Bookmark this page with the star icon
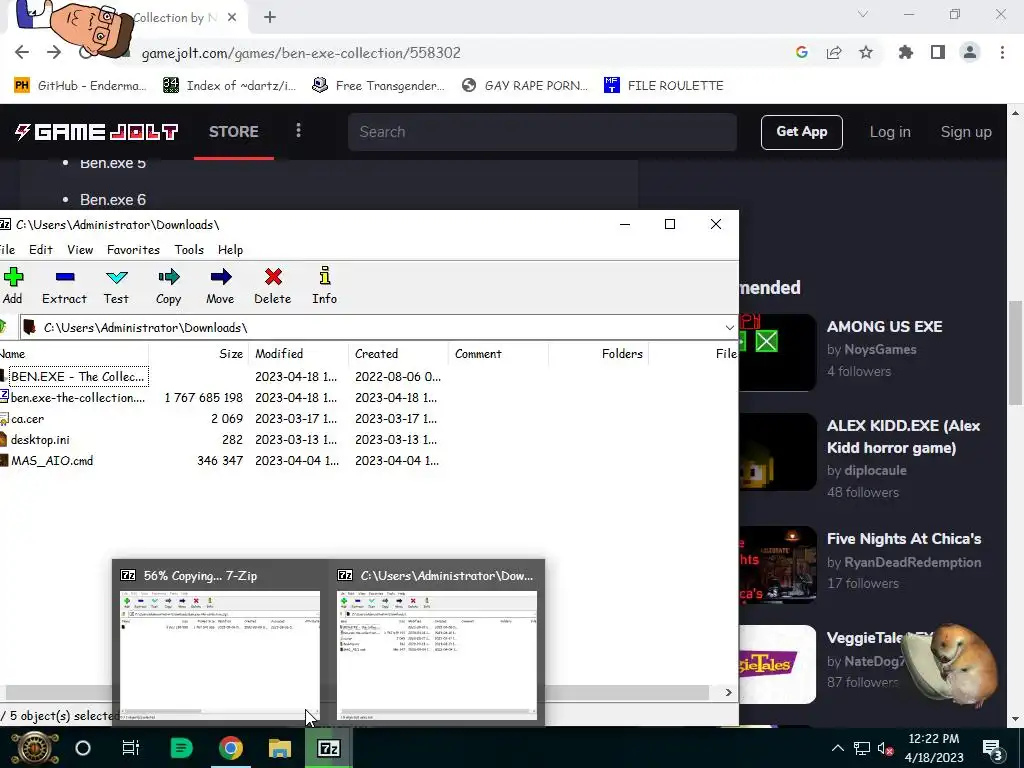 pyautogui.click(x=866, y=52)
